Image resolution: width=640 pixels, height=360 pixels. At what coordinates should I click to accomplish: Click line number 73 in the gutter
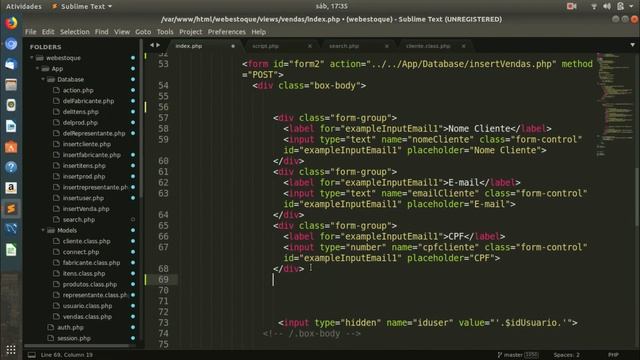click(x=163, y=323)
